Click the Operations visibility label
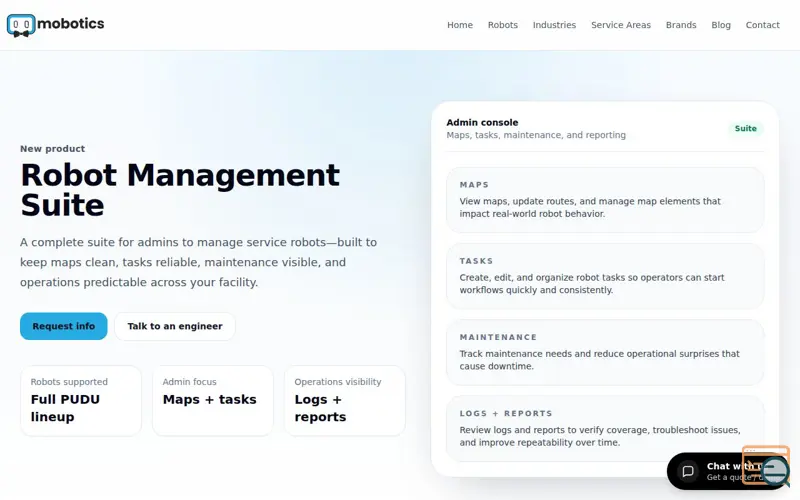Viewport: 800px width, 500px height. [x=338, y=382]
